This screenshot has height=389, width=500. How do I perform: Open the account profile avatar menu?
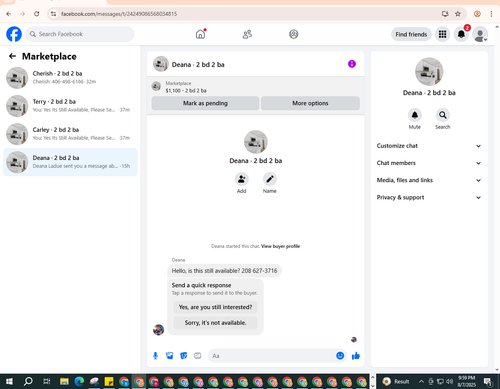pyautogui.click(x=480, y=34)
